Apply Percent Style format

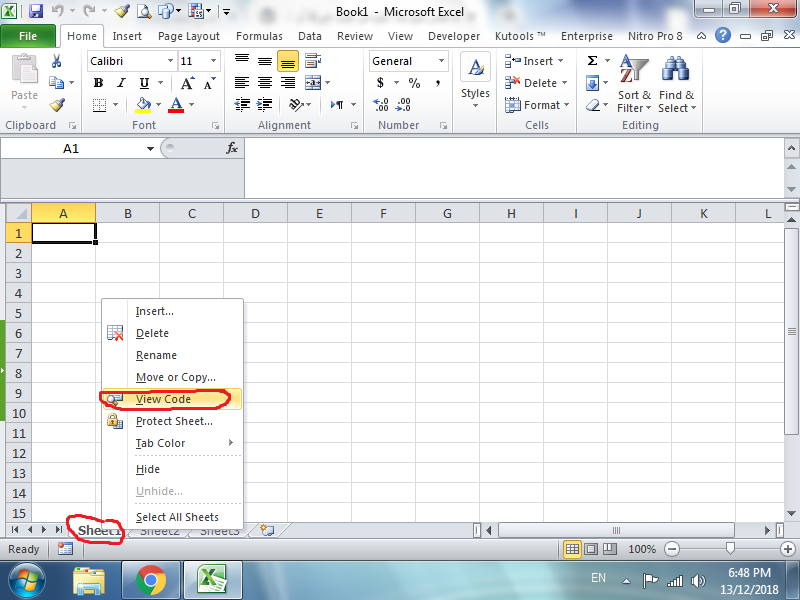click(414, 83)
